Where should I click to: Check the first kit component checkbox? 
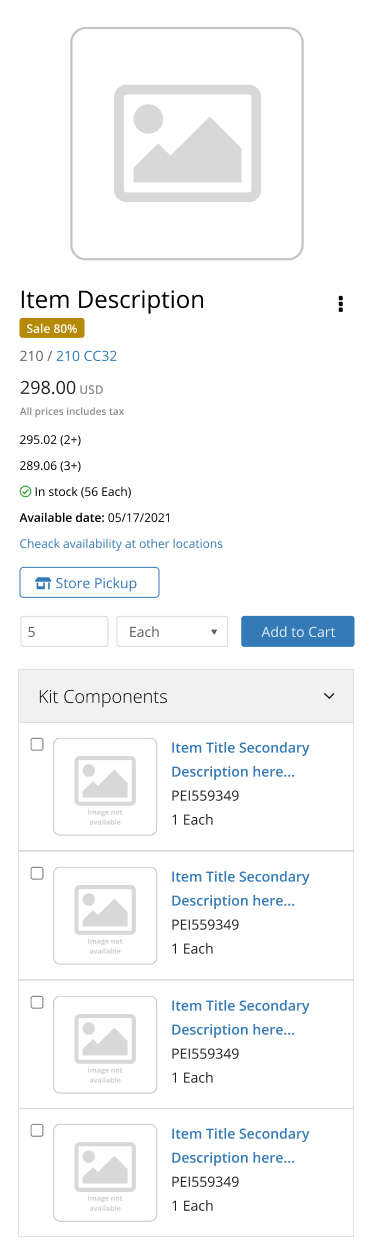[37, 744]
